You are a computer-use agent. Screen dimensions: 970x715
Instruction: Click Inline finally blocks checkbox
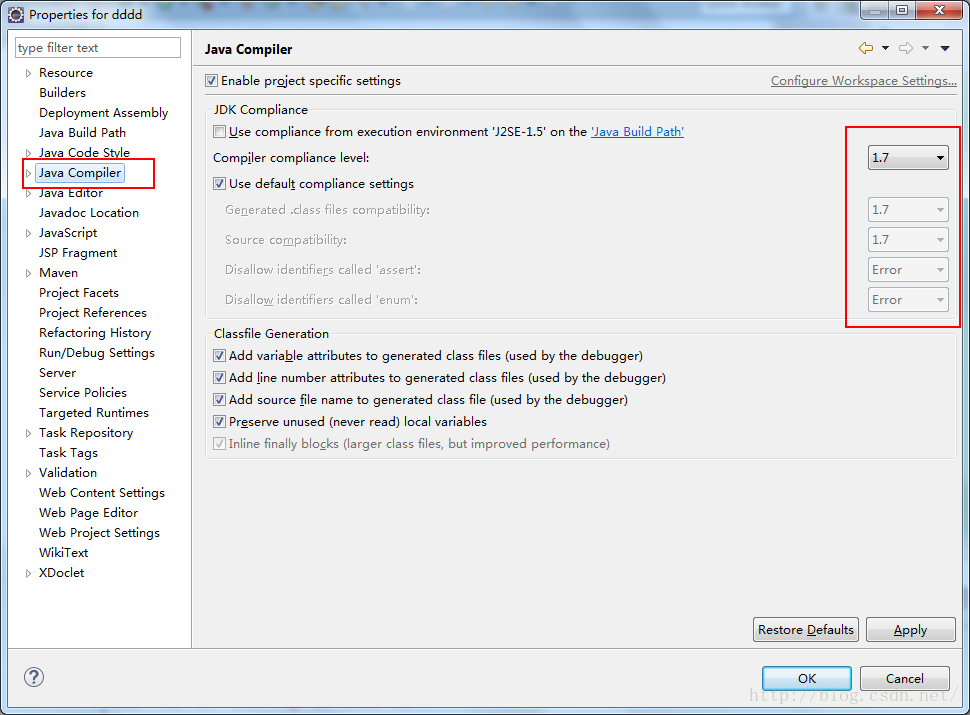[219, 443]
